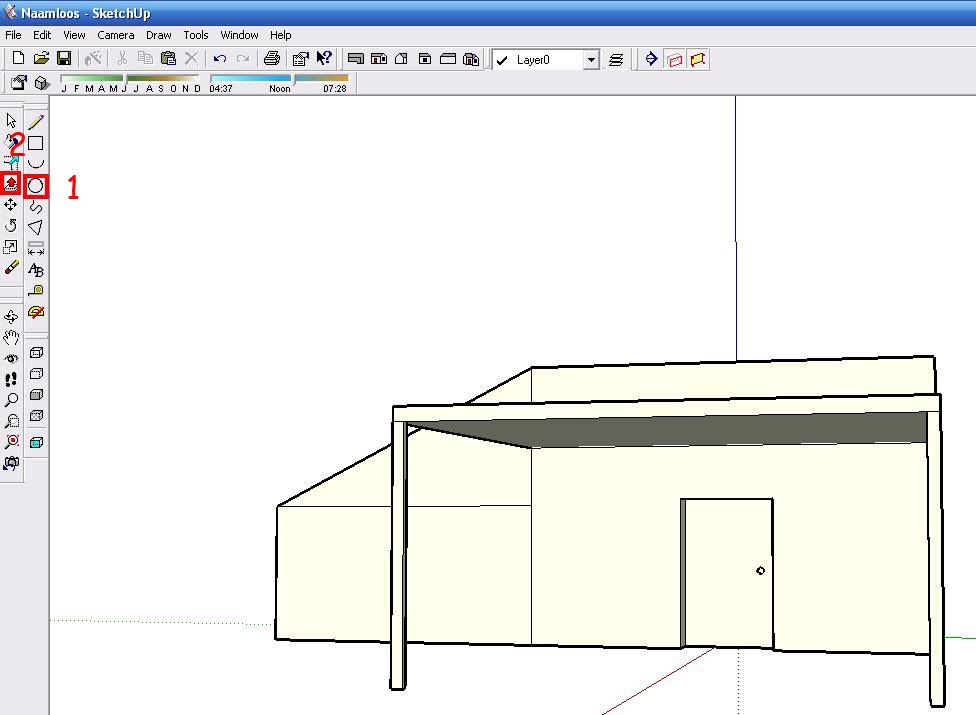The image size is (976, 715).
Task: Expand the Layer0 layer dropdown
Action: (591, 60)
